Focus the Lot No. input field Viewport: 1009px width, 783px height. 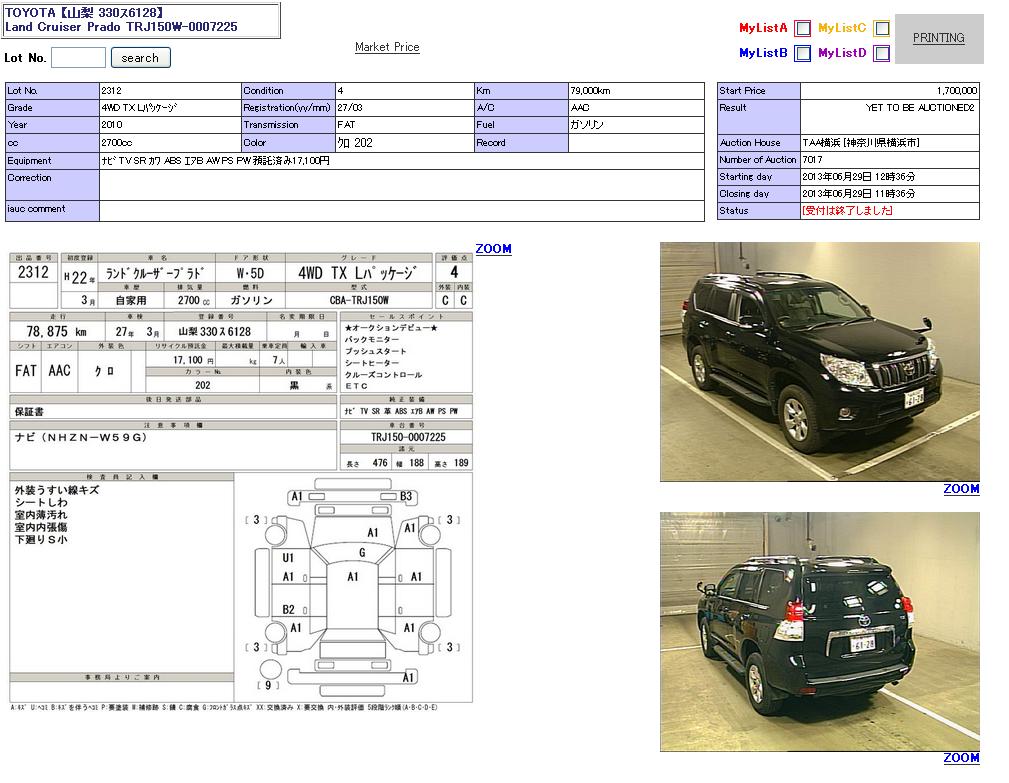point(78,58)
